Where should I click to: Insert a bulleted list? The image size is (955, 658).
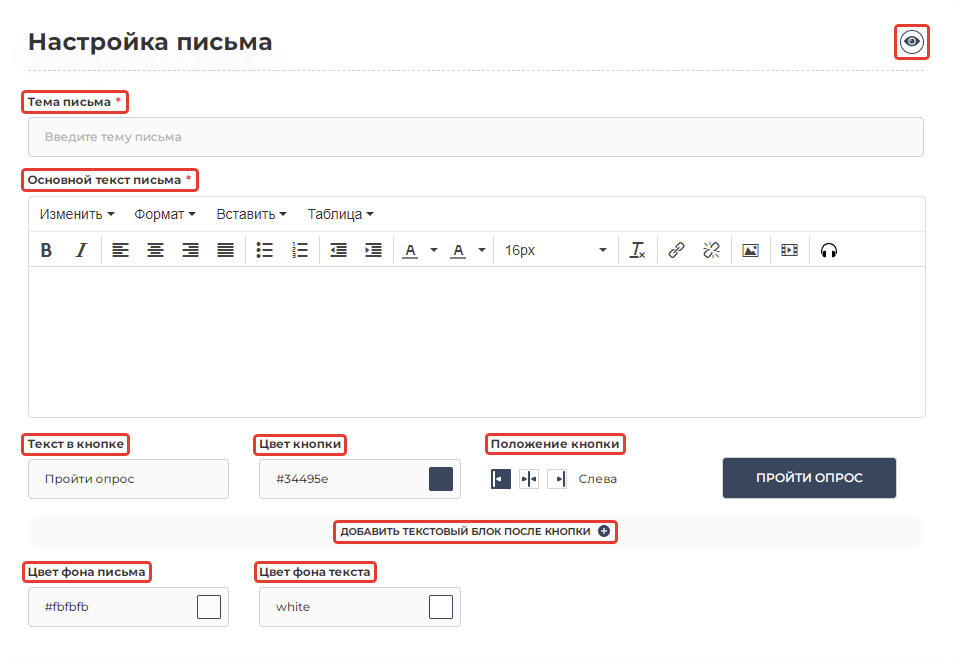264,250
